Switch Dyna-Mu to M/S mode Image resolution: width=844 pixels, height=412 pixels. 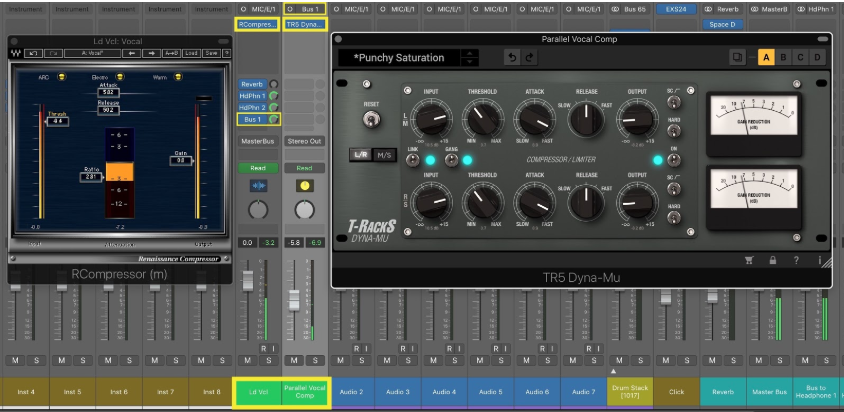click(x=383, y=155)
